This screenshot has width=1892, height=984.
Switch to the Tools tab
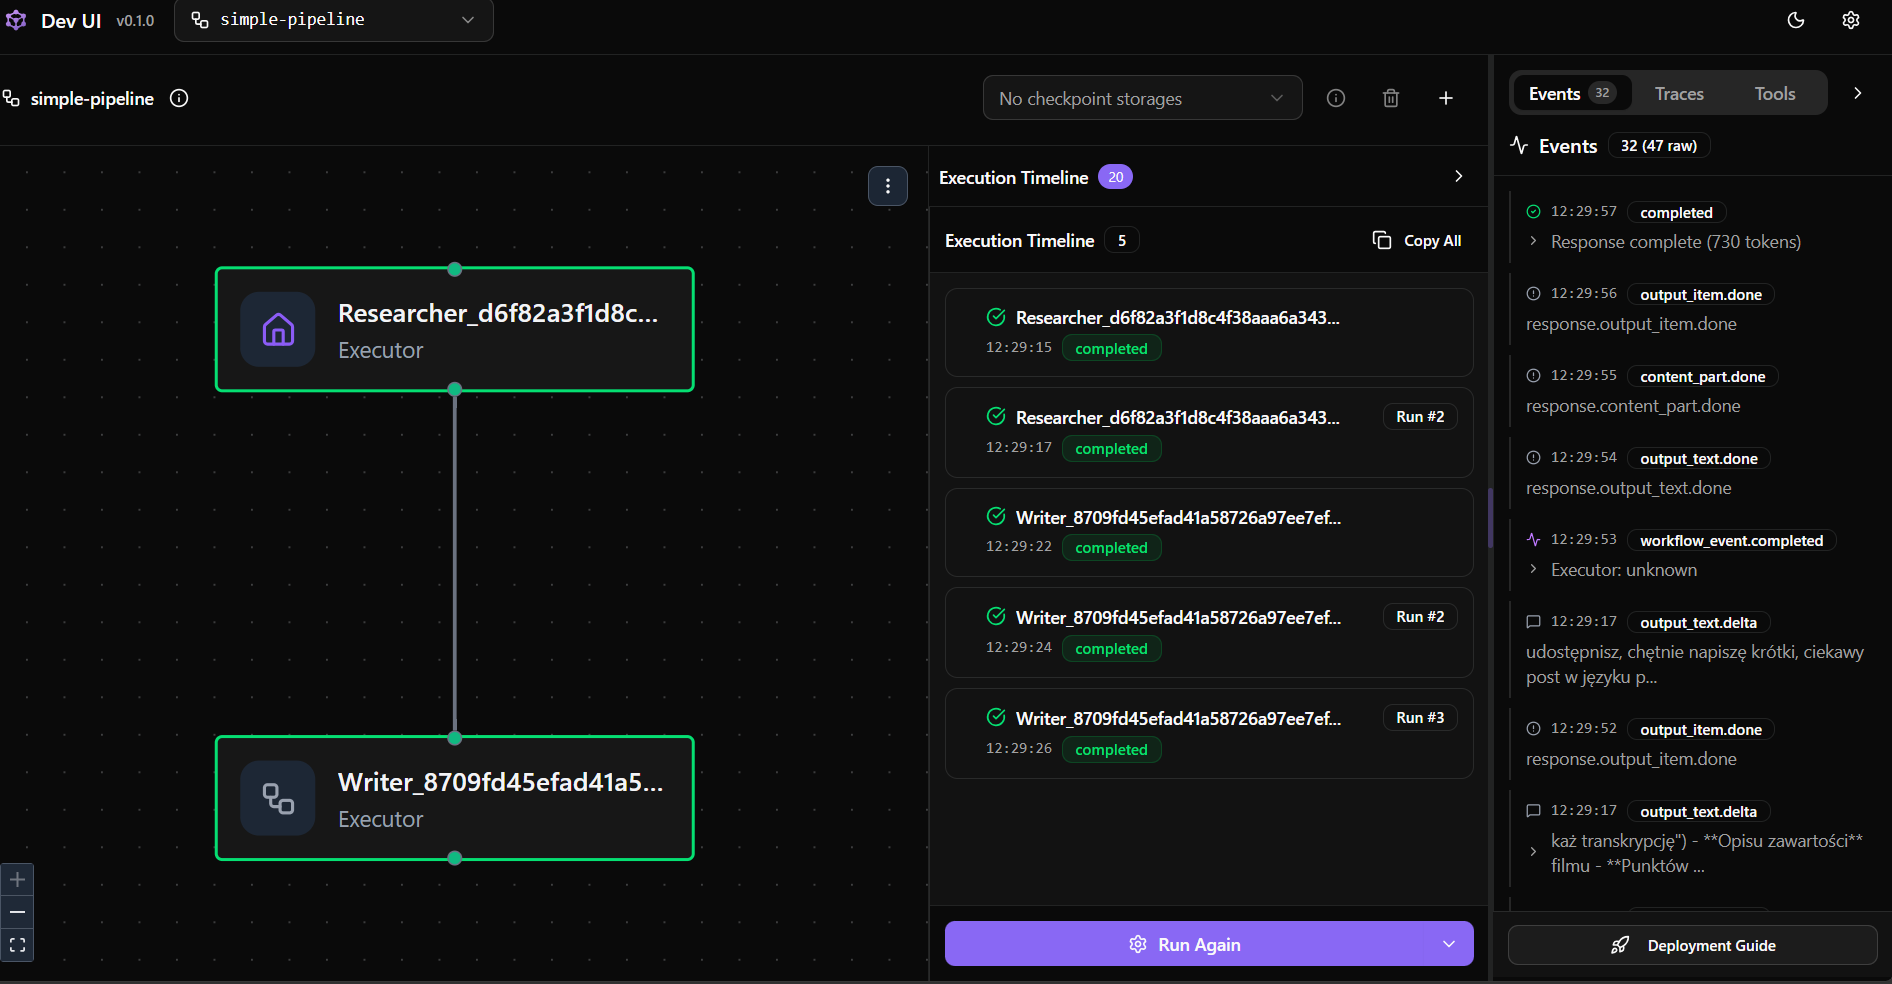[1775, 93]
